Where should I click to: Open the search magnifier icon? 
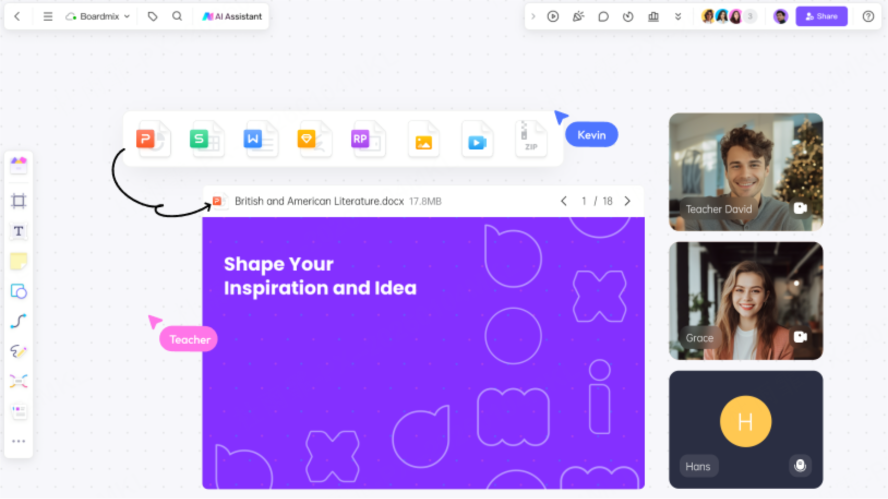(x=177, y=16)
